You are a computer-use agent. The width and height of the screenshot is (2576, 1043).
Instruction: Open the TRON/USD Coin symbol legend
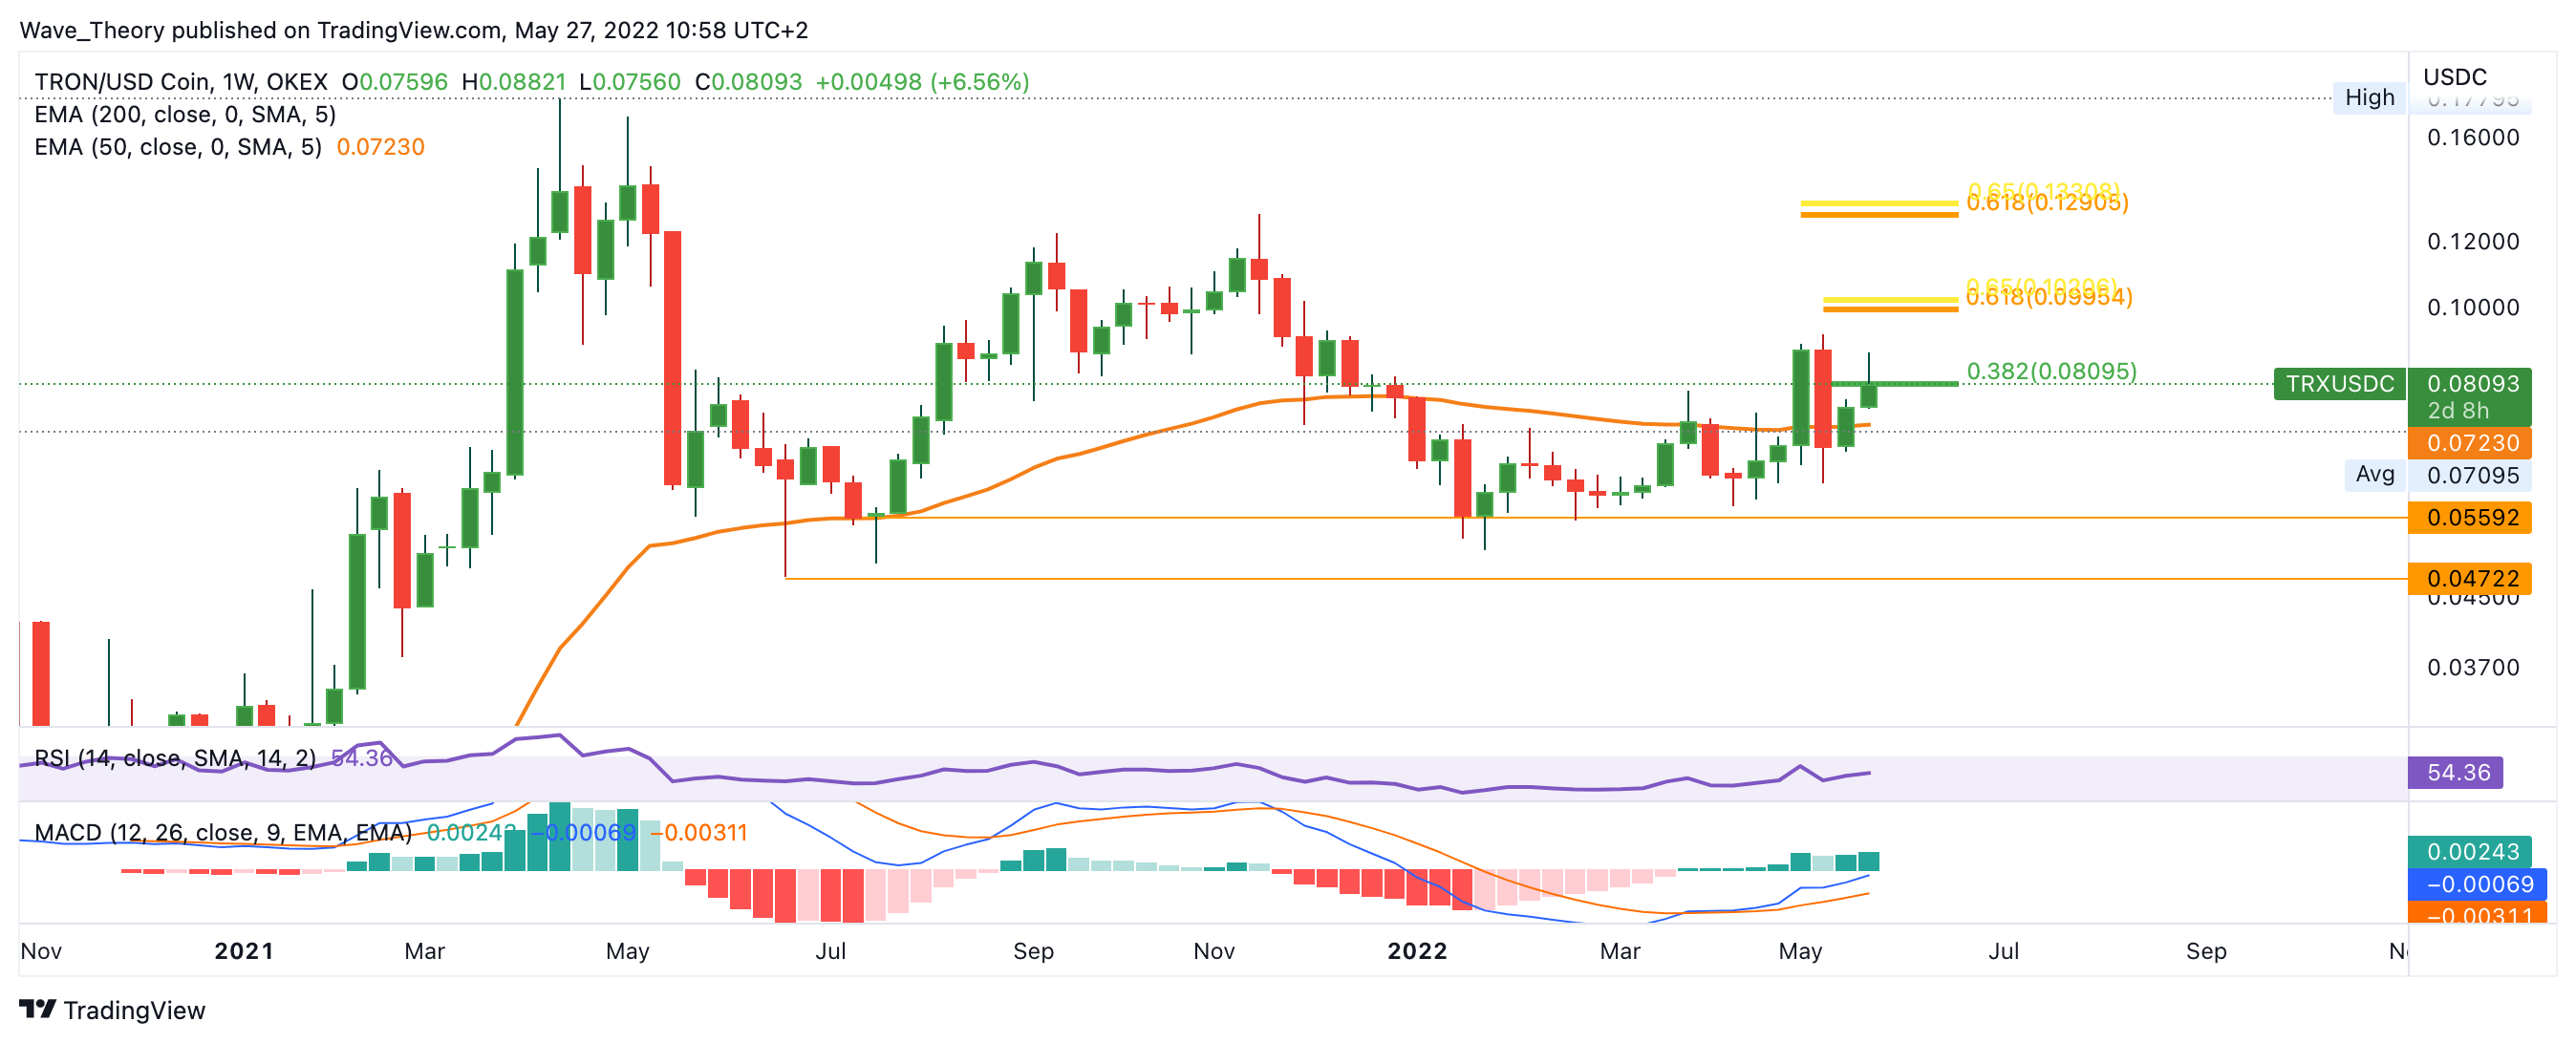click(180, 82)
